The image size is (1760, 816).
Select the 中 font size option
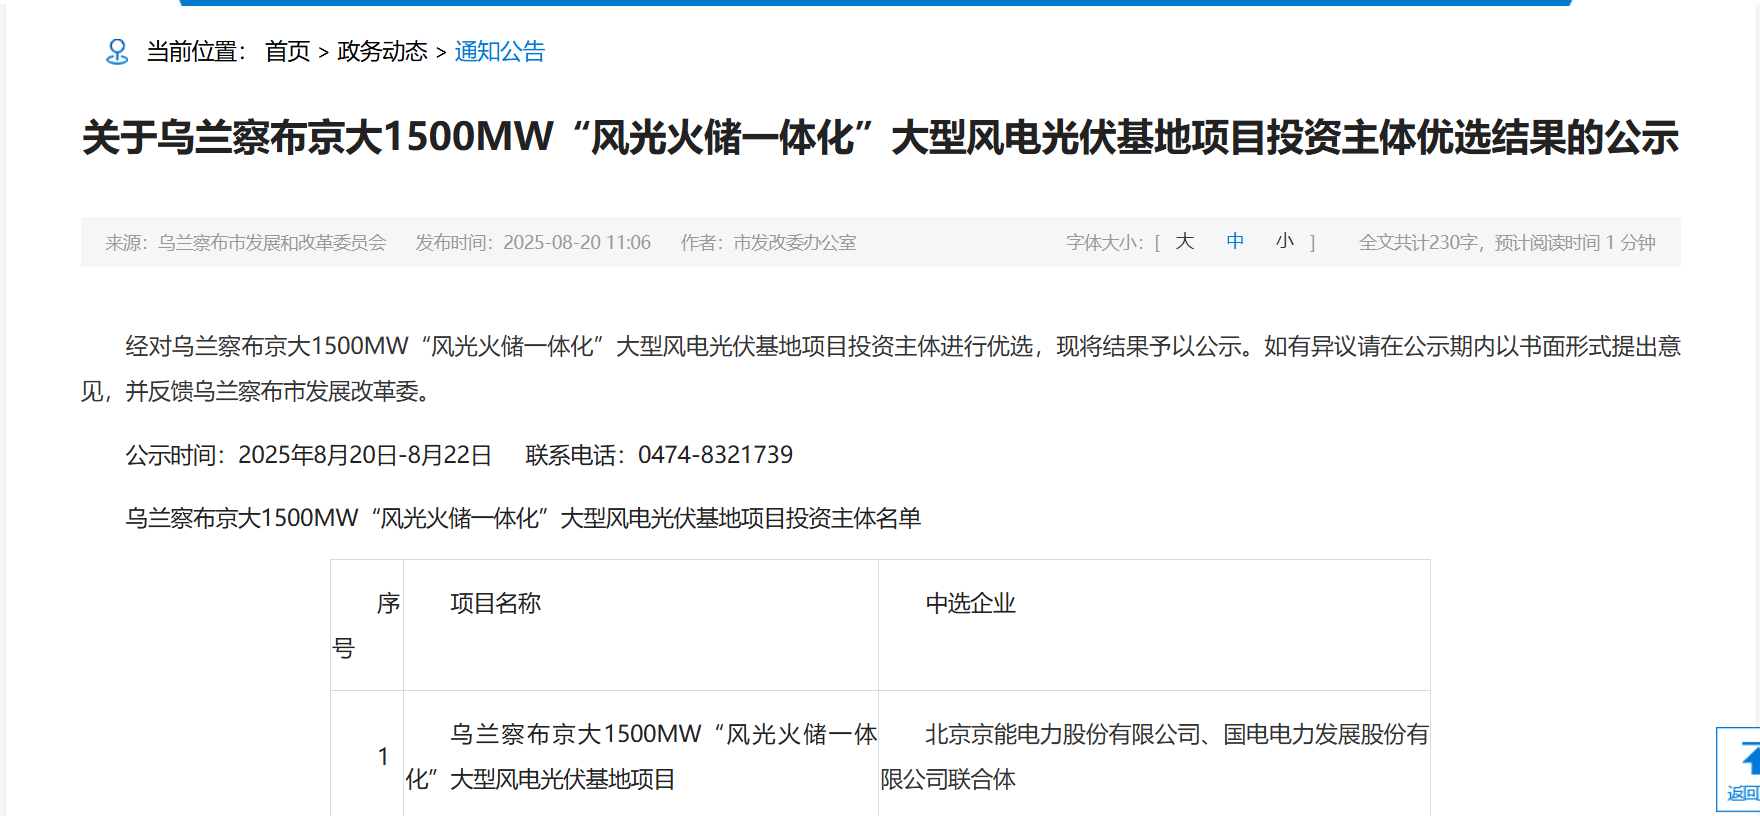(x=1235, y=242)
